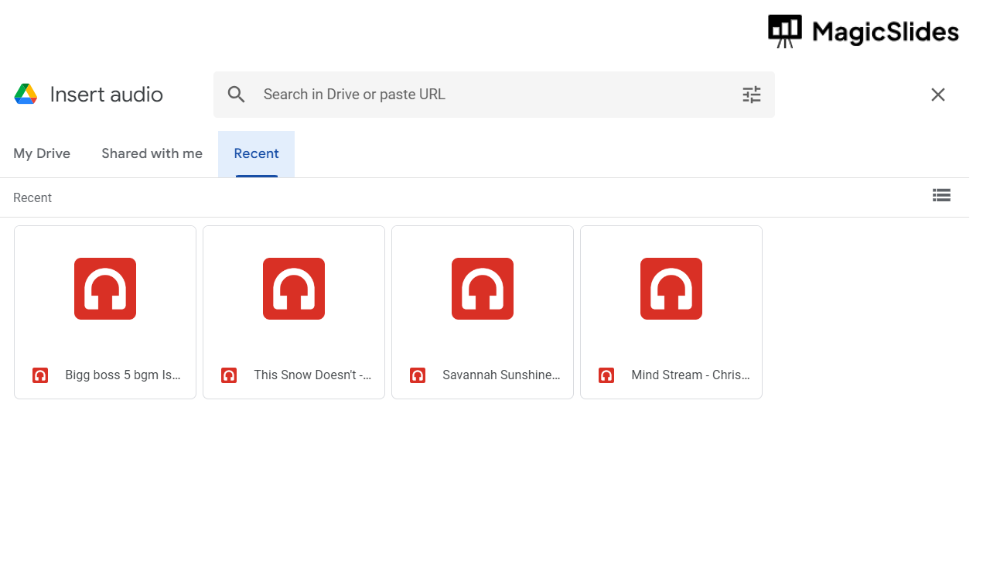Switch to list view layout

click(941, 196)
